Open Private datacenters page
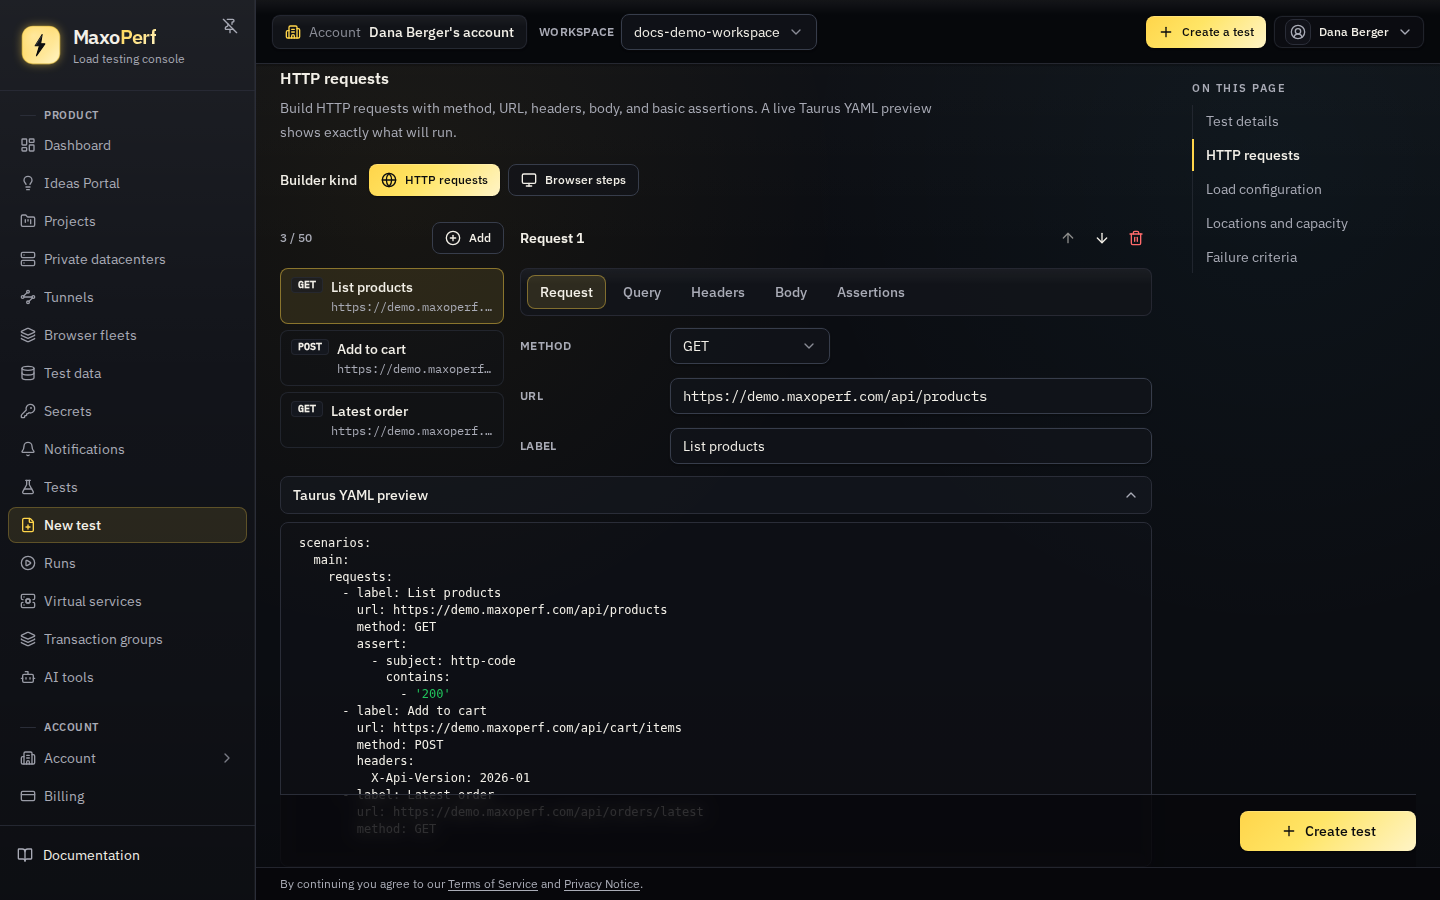 pos(127,259)
